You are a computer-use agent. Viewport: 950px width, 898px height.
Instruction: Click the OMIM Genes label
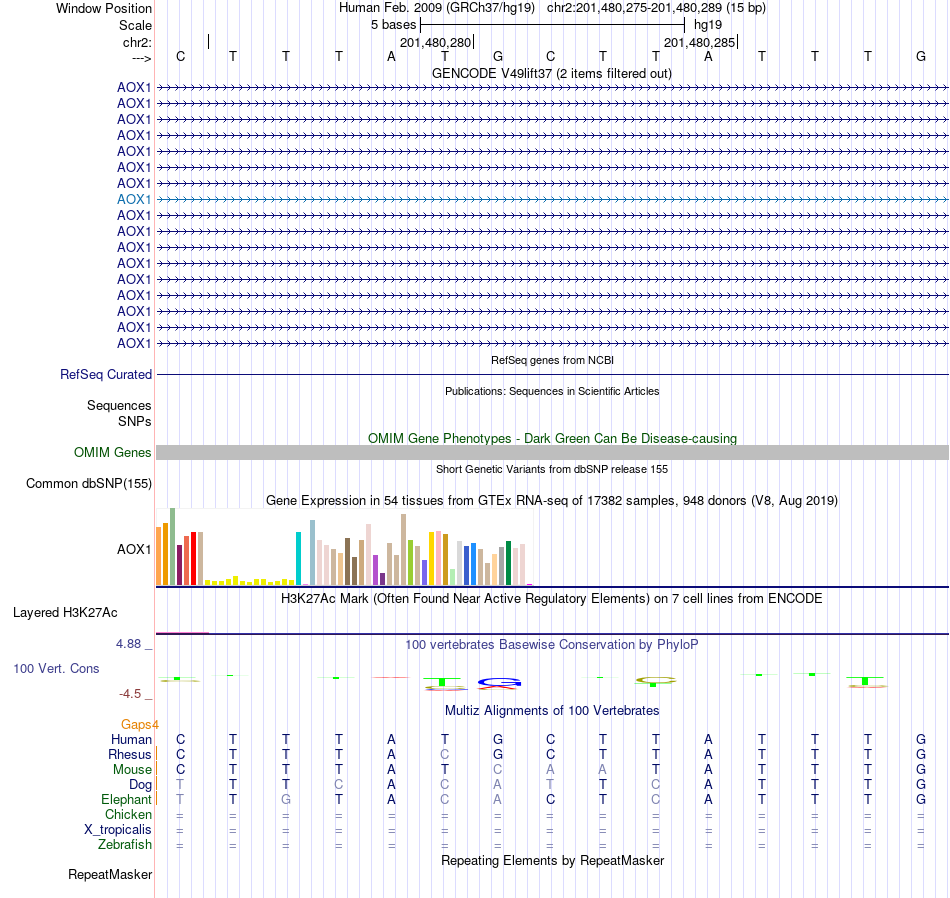(113, 453)
